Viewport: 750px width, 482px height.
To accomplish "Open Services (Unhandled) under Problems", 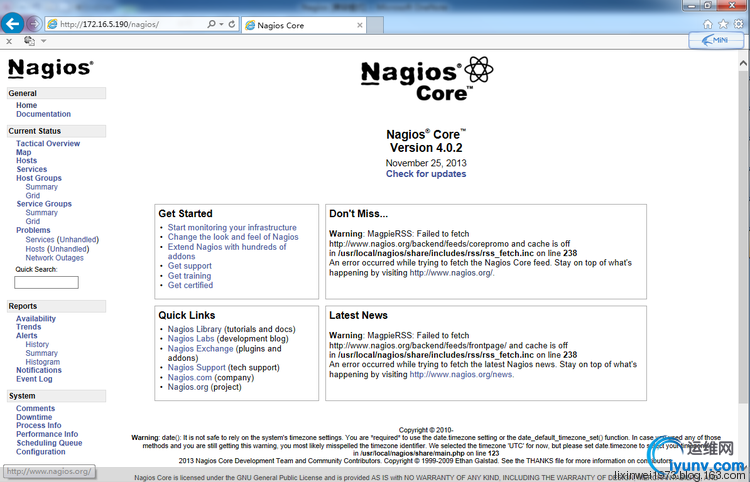I will tap(62, 240).
